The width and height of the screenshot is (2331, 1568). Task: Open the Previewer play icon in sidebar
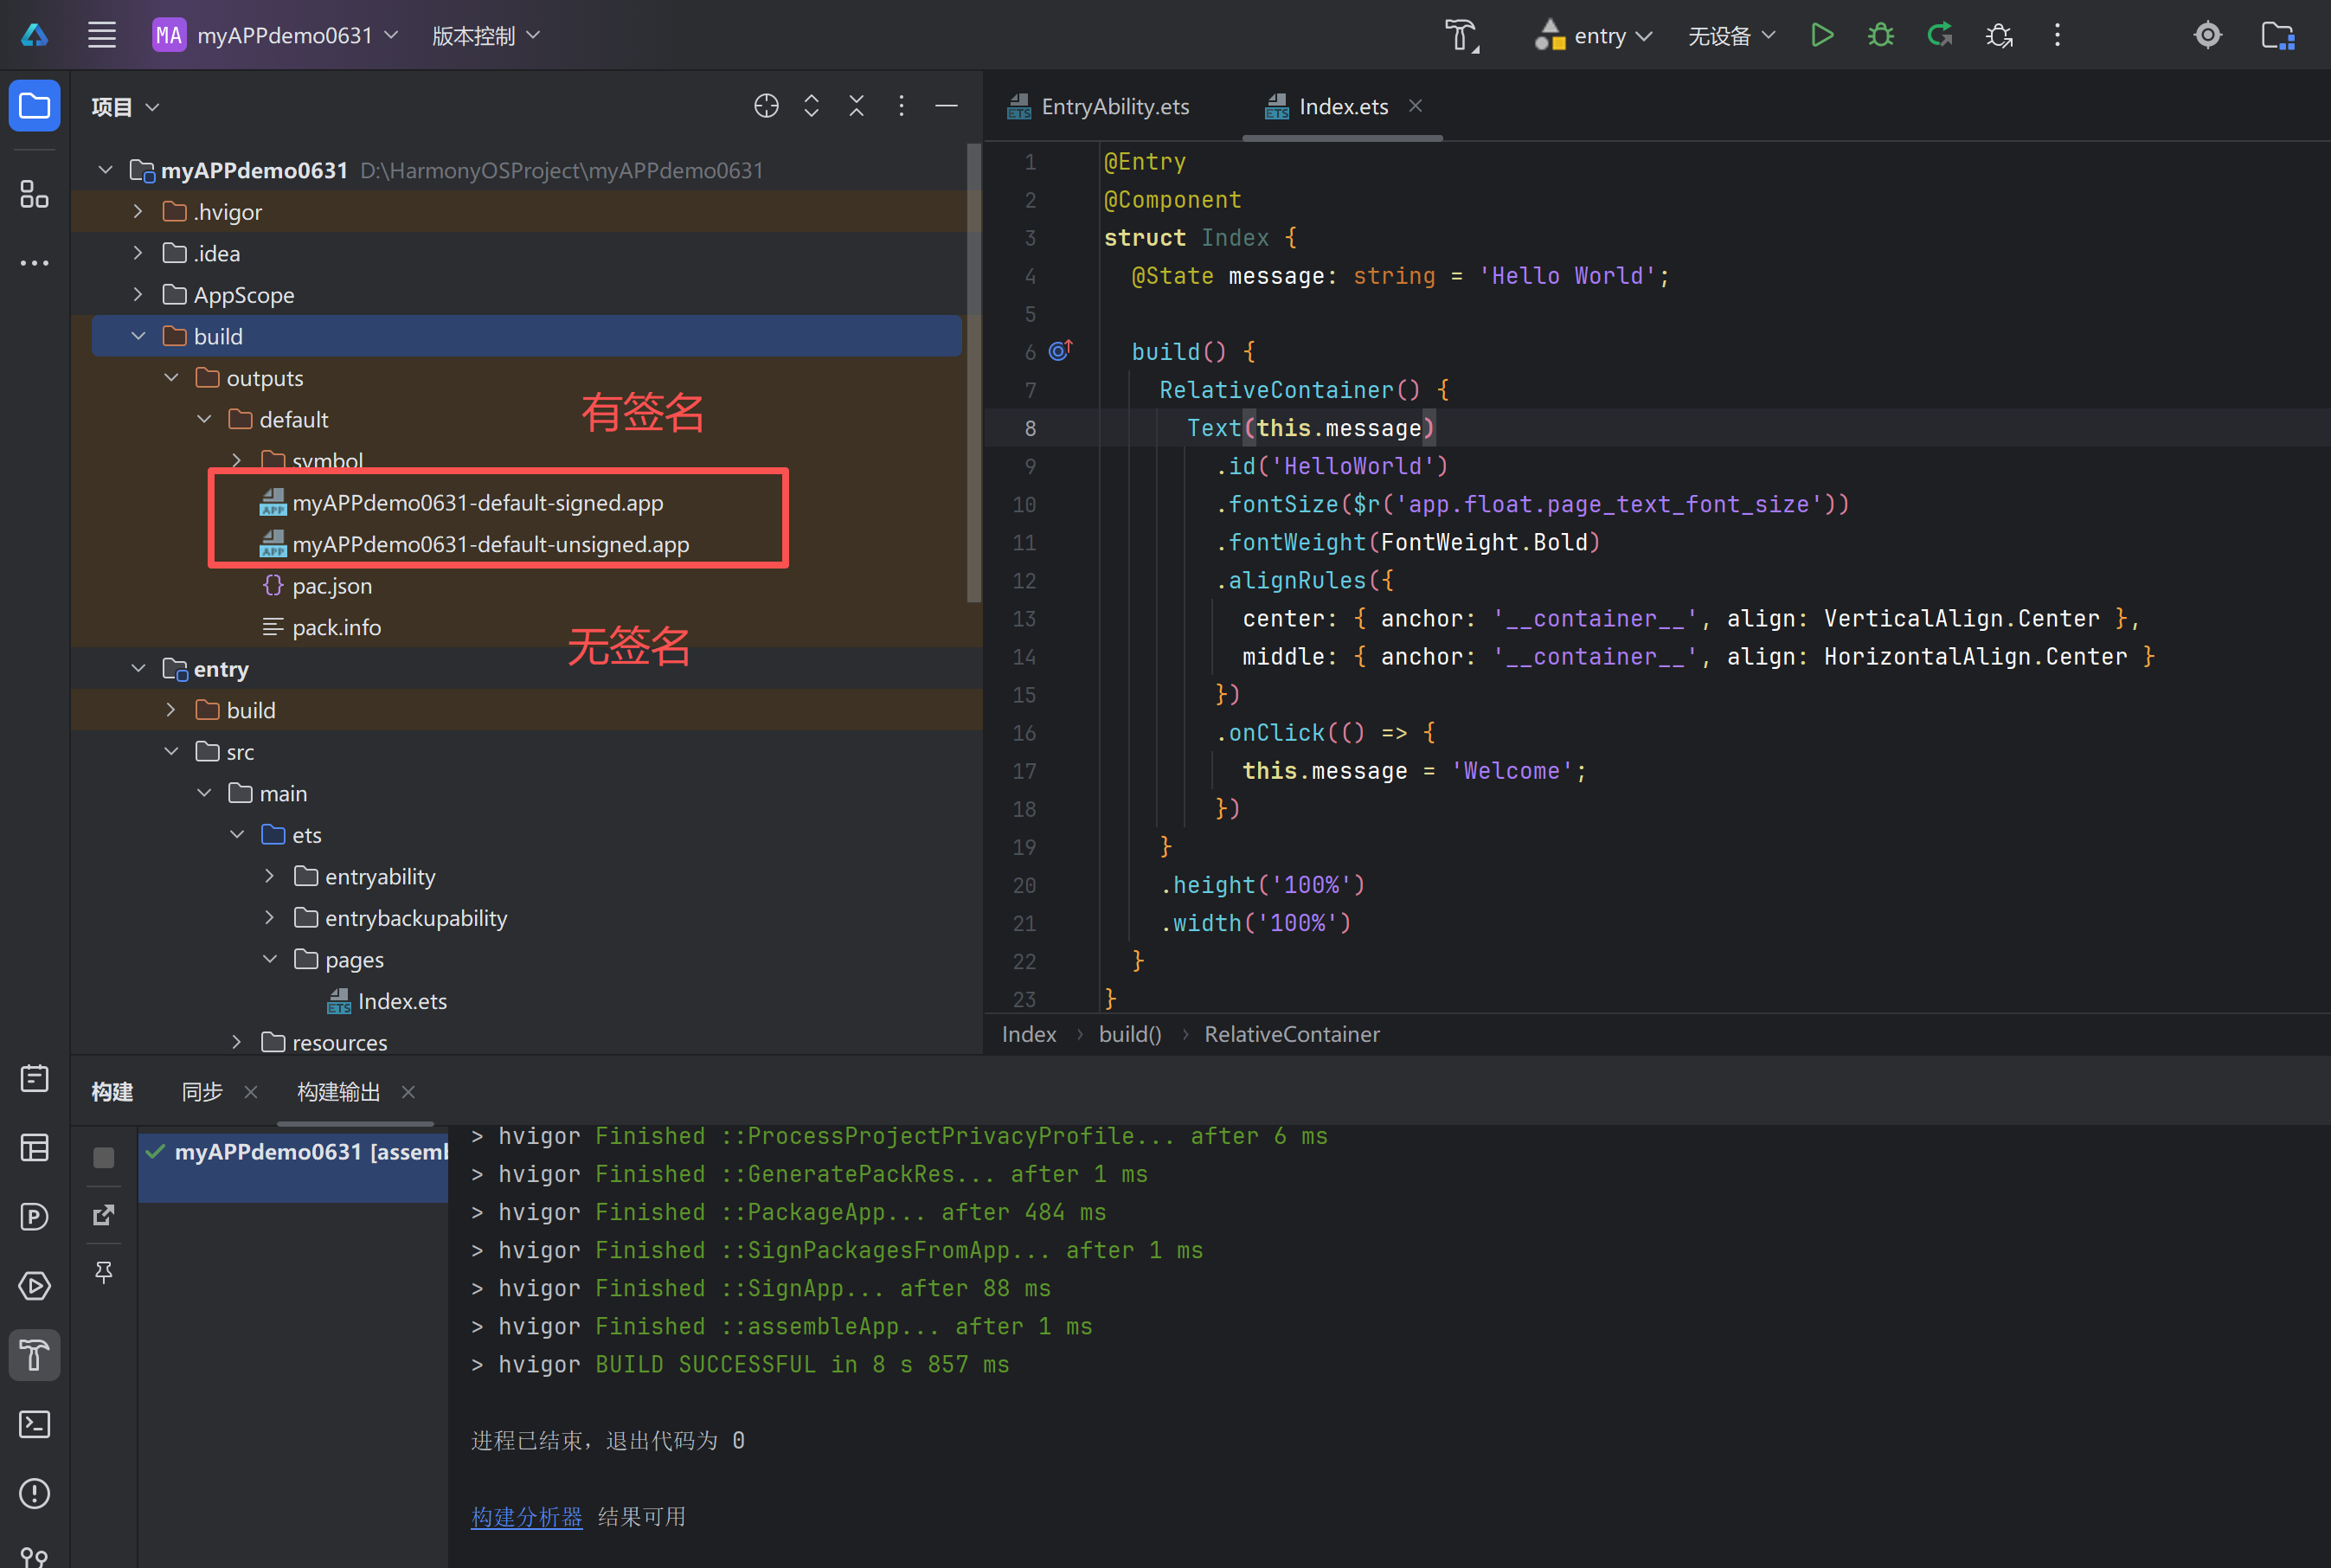(35, 1286)
